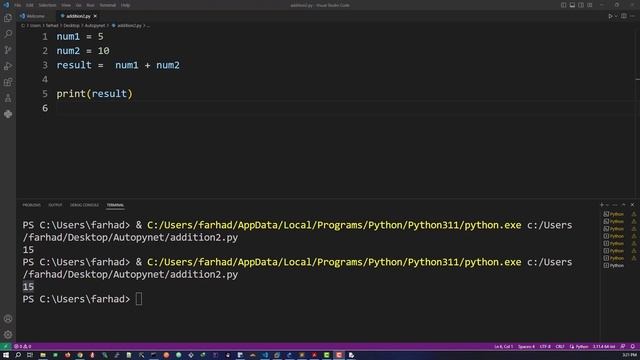The height and width of the screenshot is (360, 640).
Task: Open the terminal panel more actions menu
Action: point(615,204)
